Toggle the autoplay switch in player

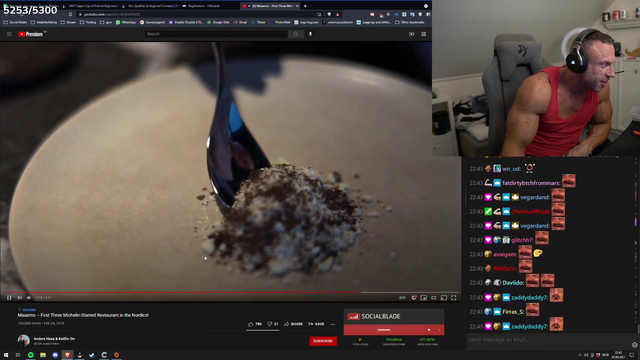click(x=402, y=298)
